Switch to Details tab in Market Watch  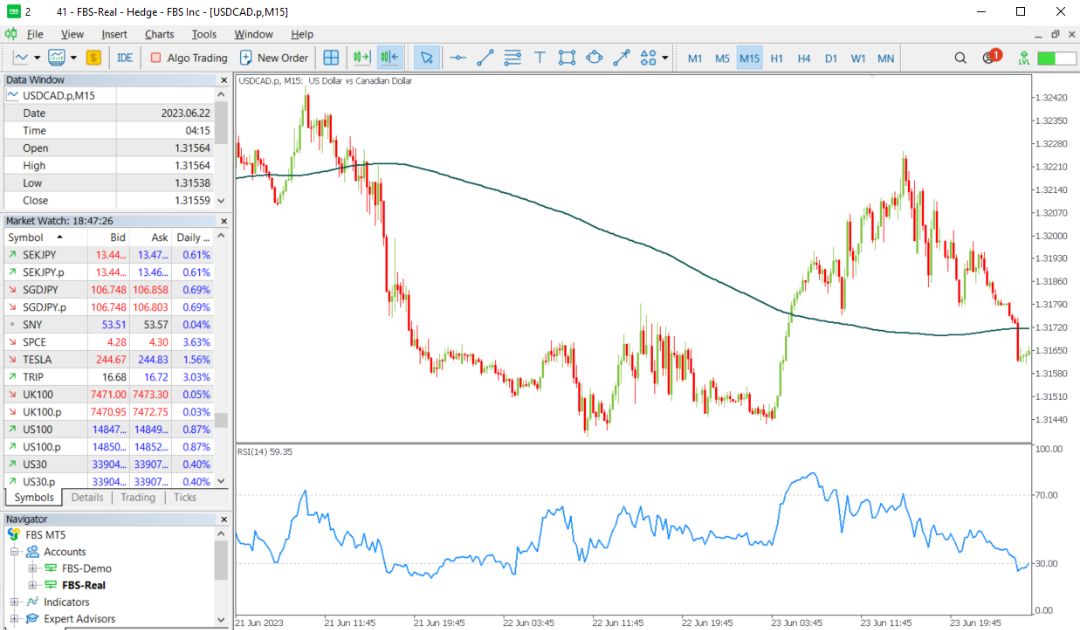coord(87,497)
